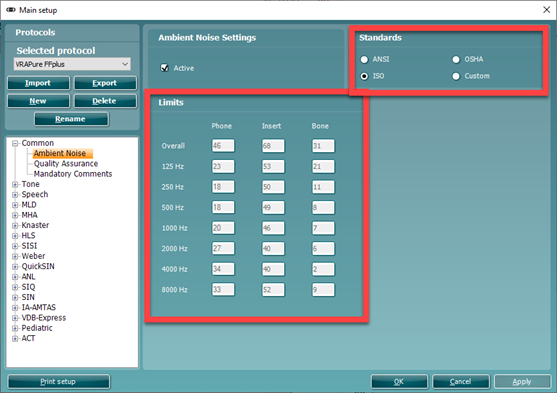Rename the selected protocol
This screenshot has height=393, width=557.
point(71,119)
